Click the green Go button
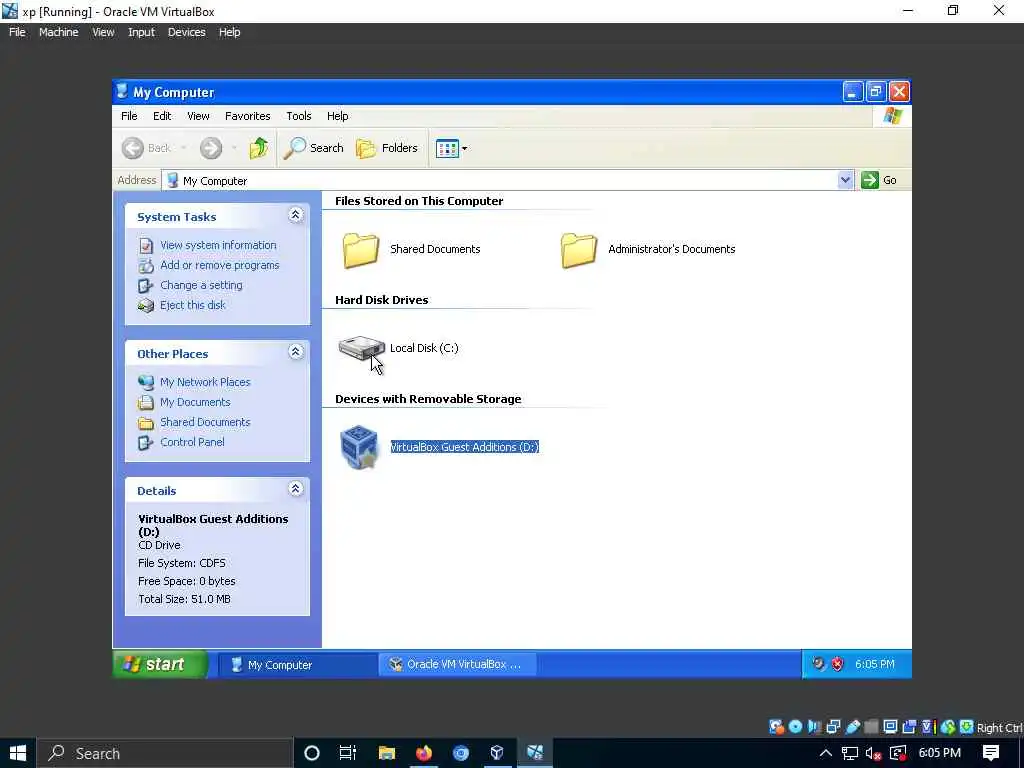Viewport: 1024px width, 768px height. click(878, 180)
